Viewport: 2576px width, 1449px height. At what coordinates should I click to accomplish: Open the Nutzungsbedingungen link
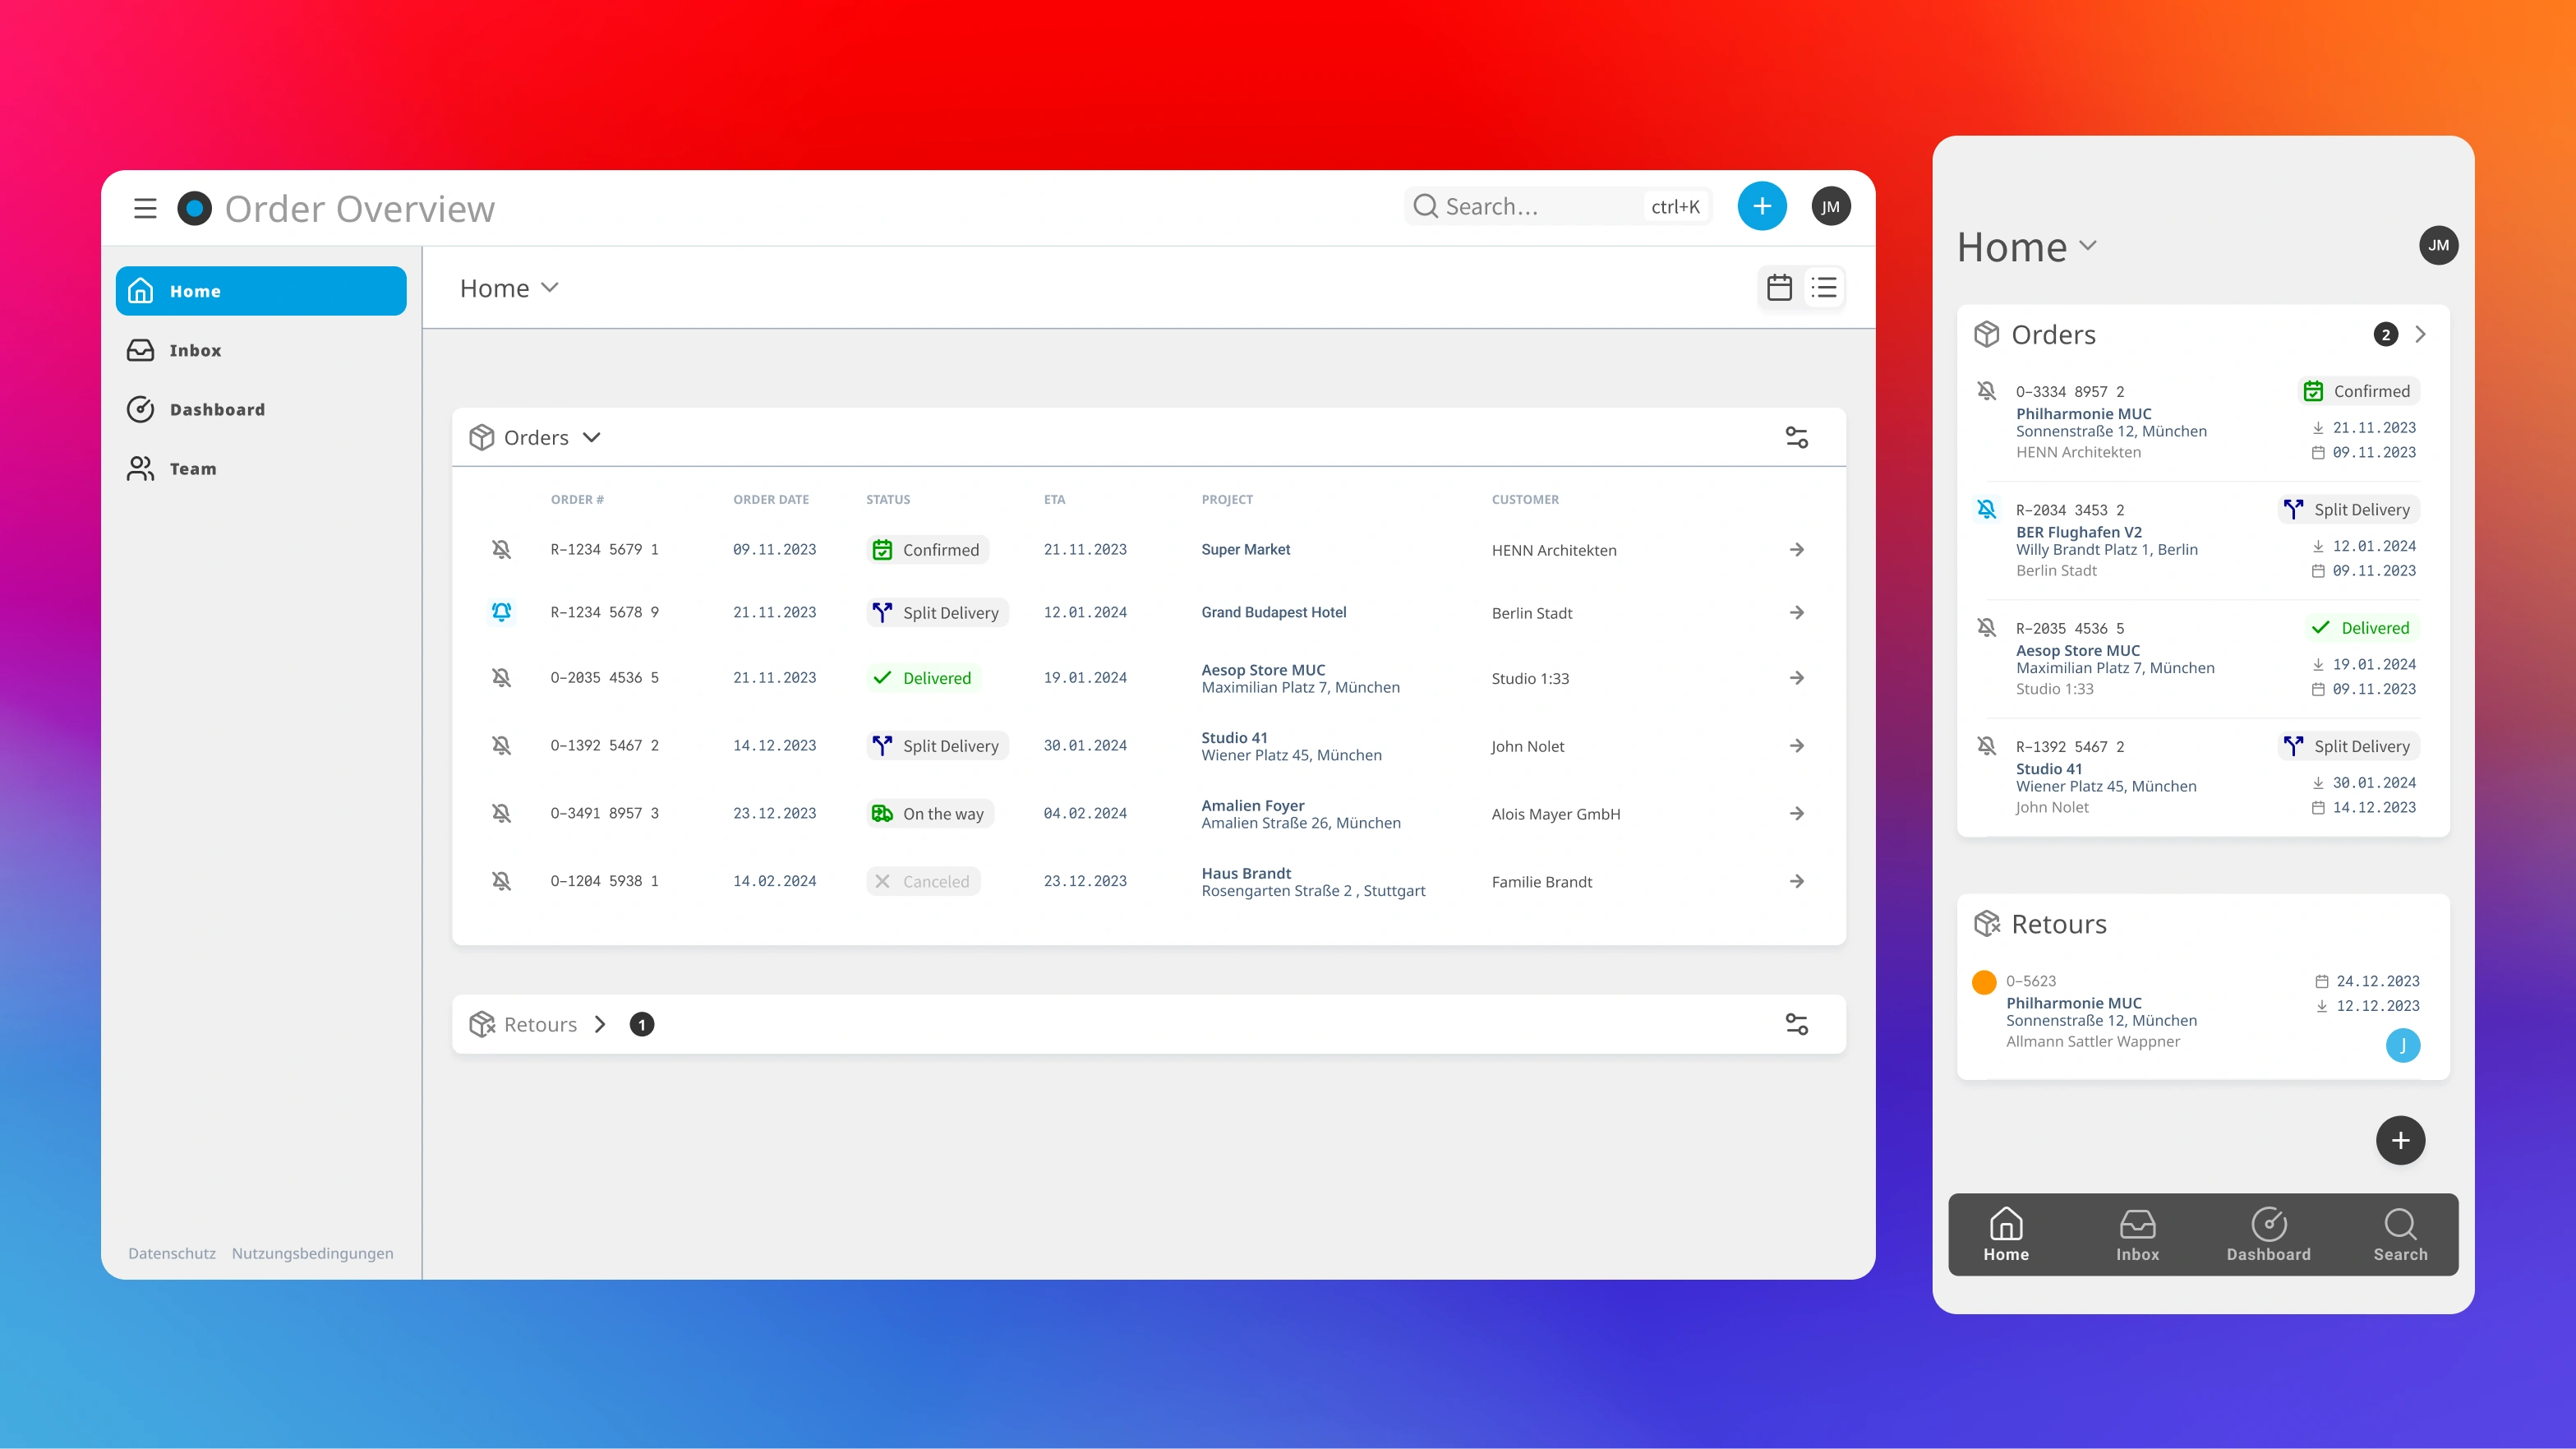tap(312, 1253)
